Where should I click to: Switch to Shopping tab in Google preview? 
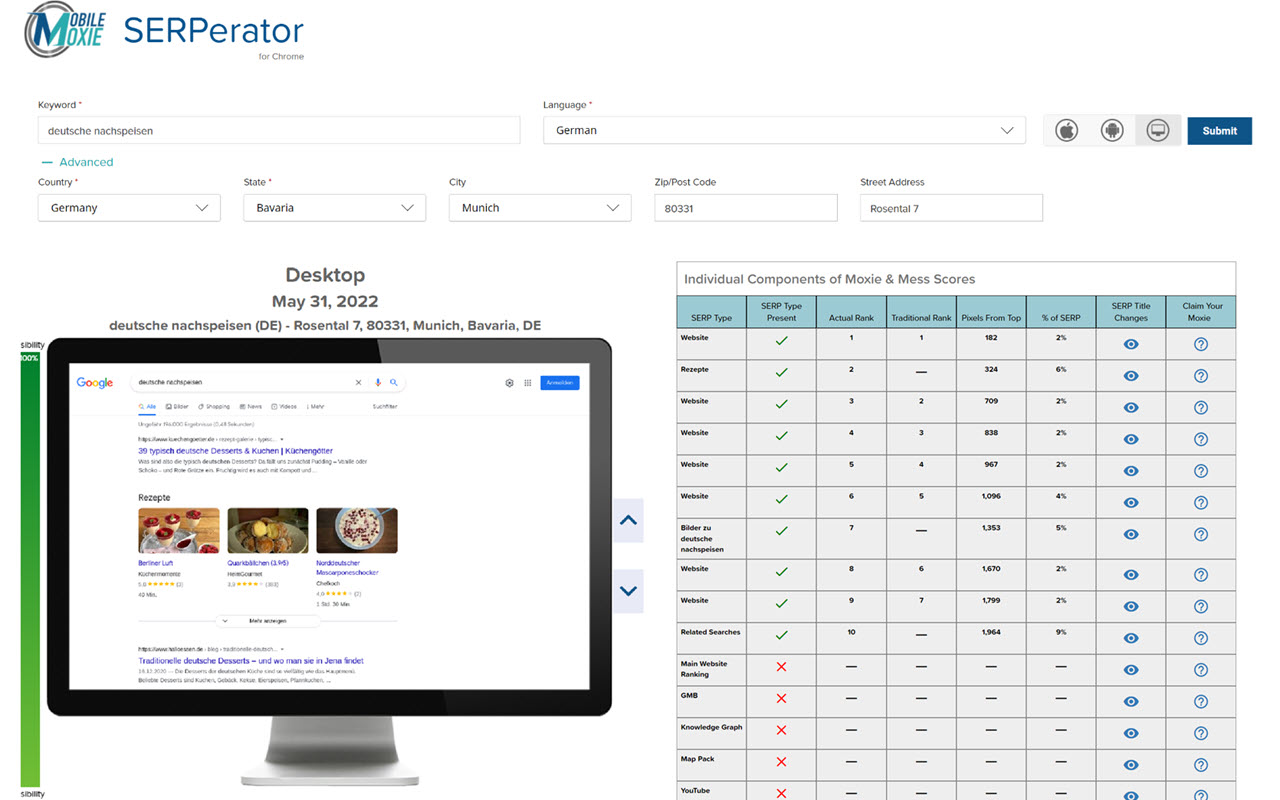click(215, 407)
